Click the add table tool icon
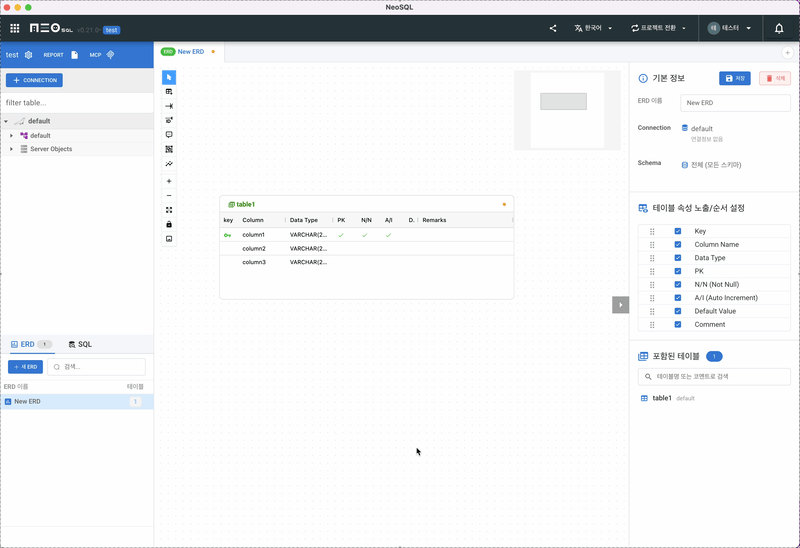Viewport: 800px width, 548px height. (x=169, y=91)
